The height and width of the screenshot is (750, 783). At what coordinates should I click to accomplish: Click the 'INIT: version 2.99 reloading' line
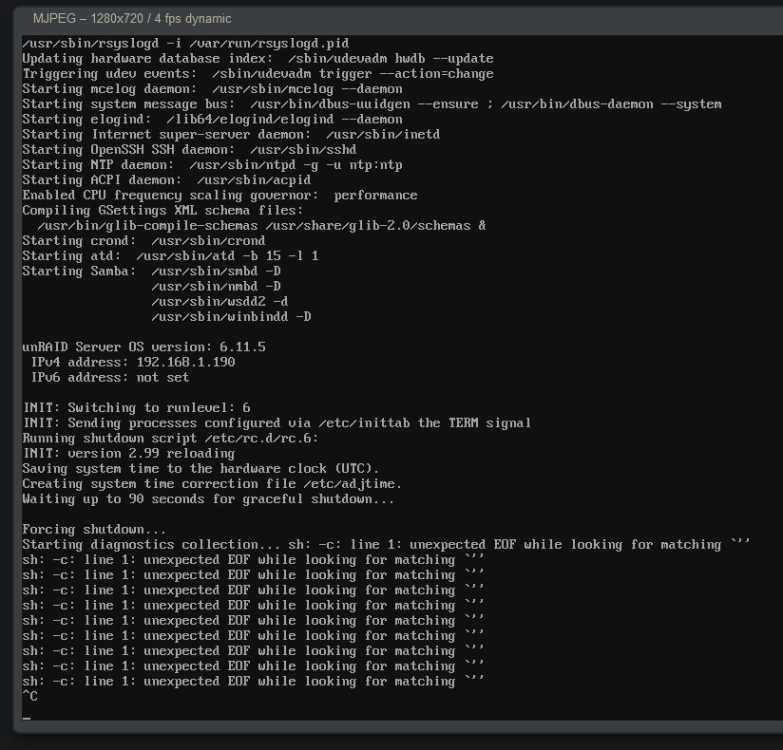click(129, 453)
